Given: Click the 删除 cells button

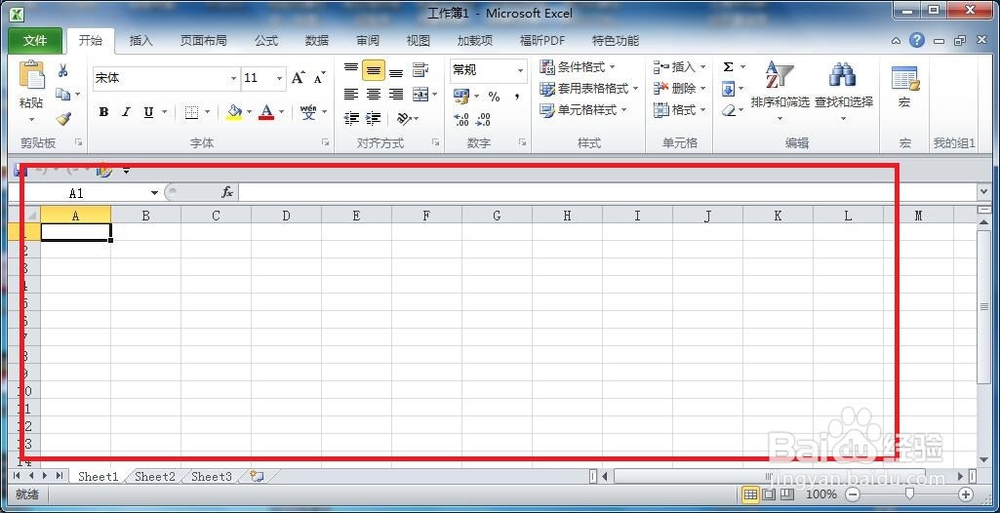Looking at the screenshot, I should (x=680, y=89).
